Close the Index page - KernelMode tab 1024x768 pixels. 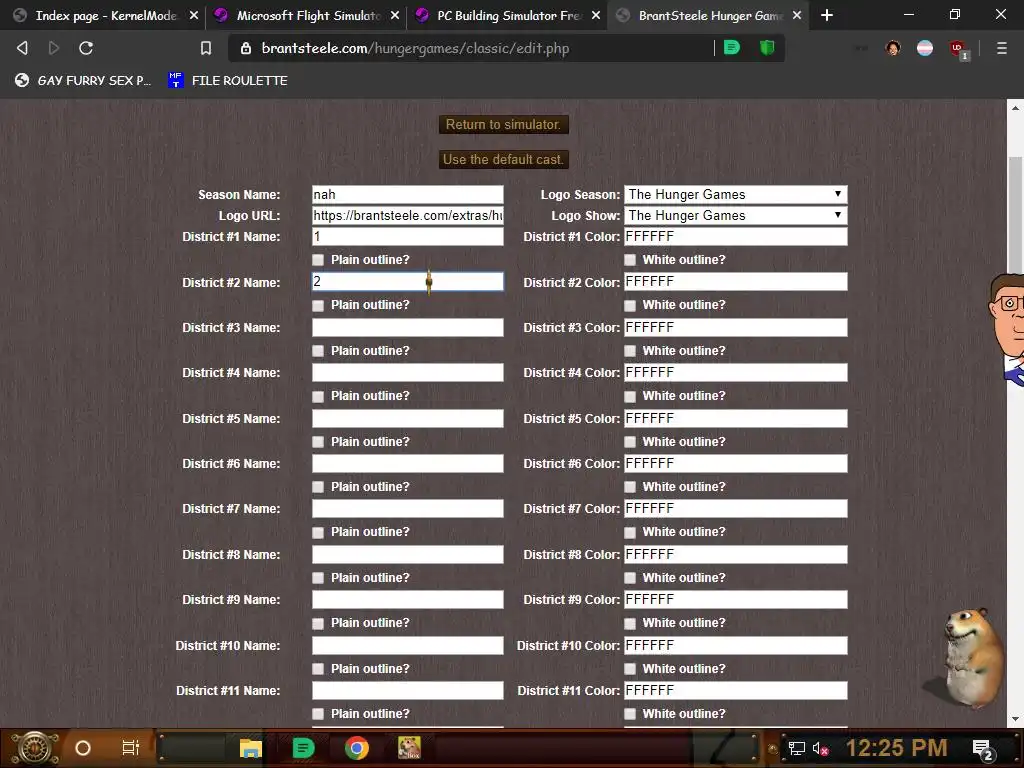194,15
